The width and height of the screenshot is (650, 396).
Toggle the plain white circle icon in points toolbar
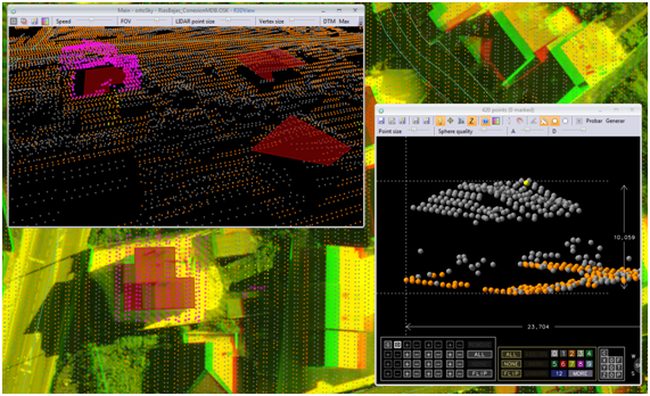point(565,121)
